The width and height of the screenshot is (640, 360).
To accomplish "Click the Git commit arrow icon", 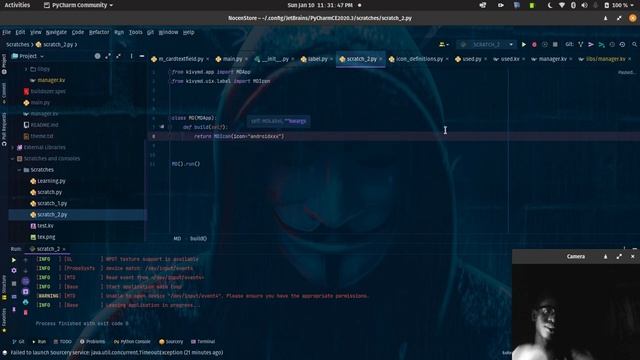I will coord(591,44).
